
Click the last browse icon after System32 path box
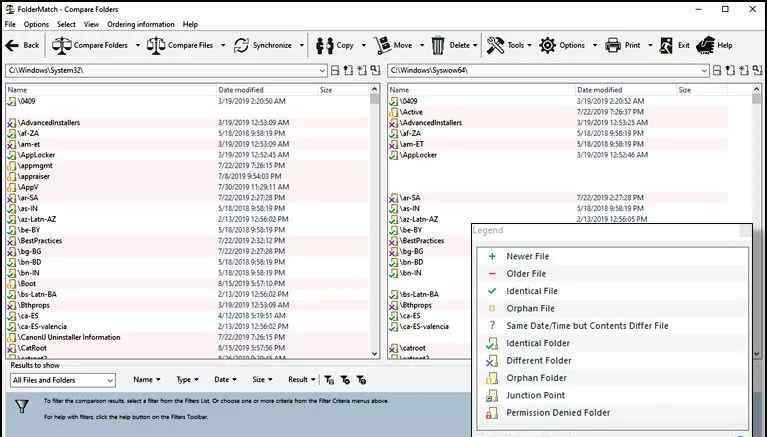pyautogui.click(x=375, y=70)
